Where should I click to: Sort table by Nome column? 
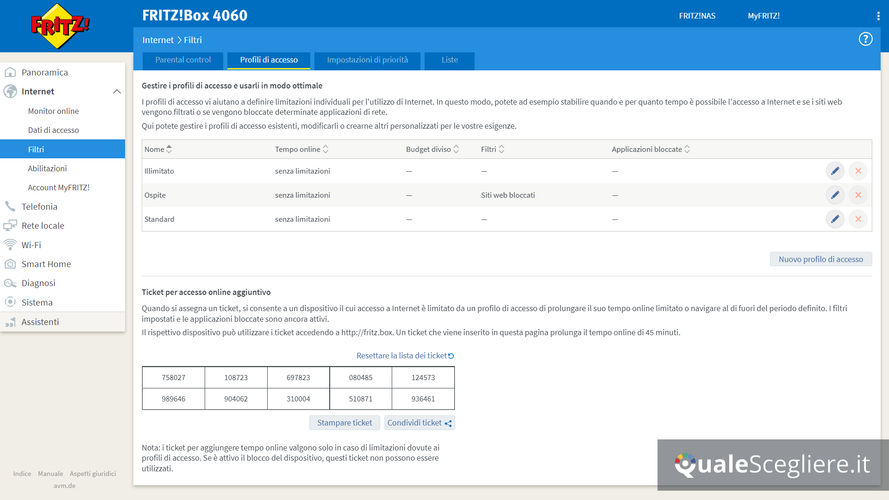[x=158, y=149]
